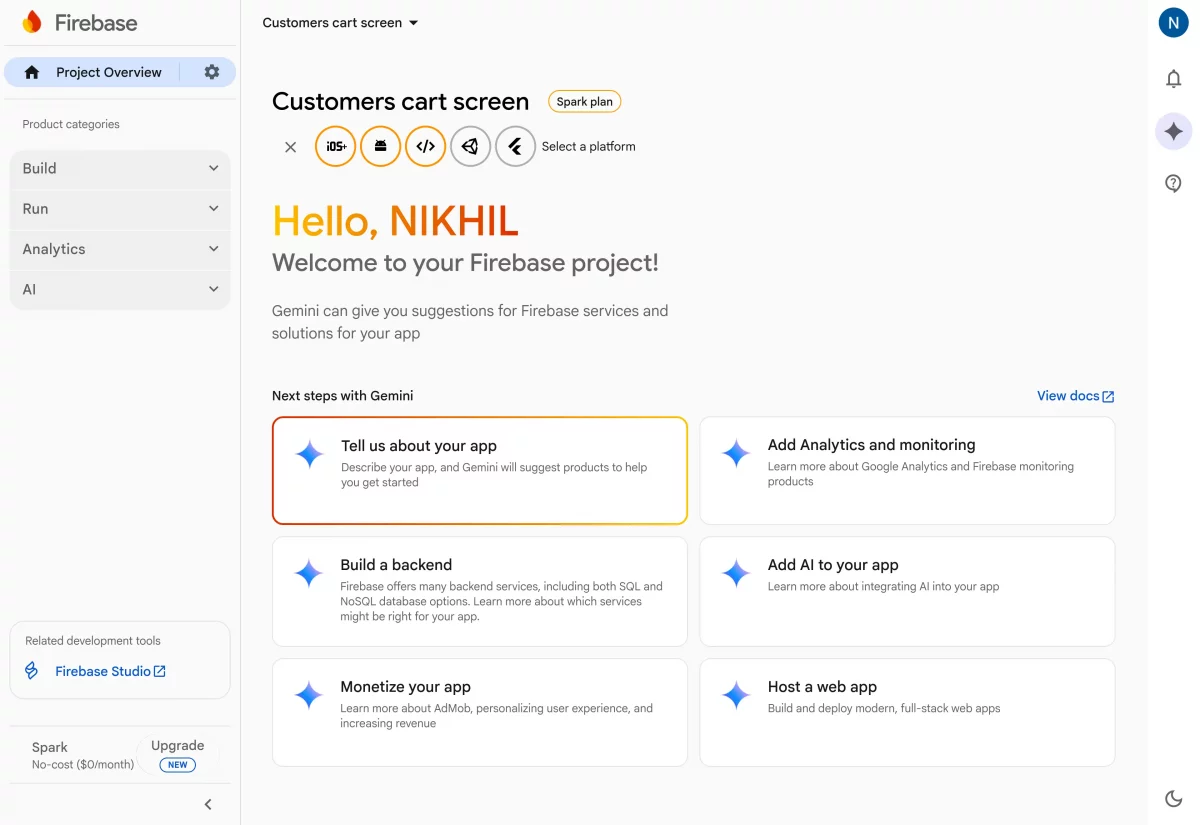Open the Customers cart screen project dropdown

[x=340, y=23]
